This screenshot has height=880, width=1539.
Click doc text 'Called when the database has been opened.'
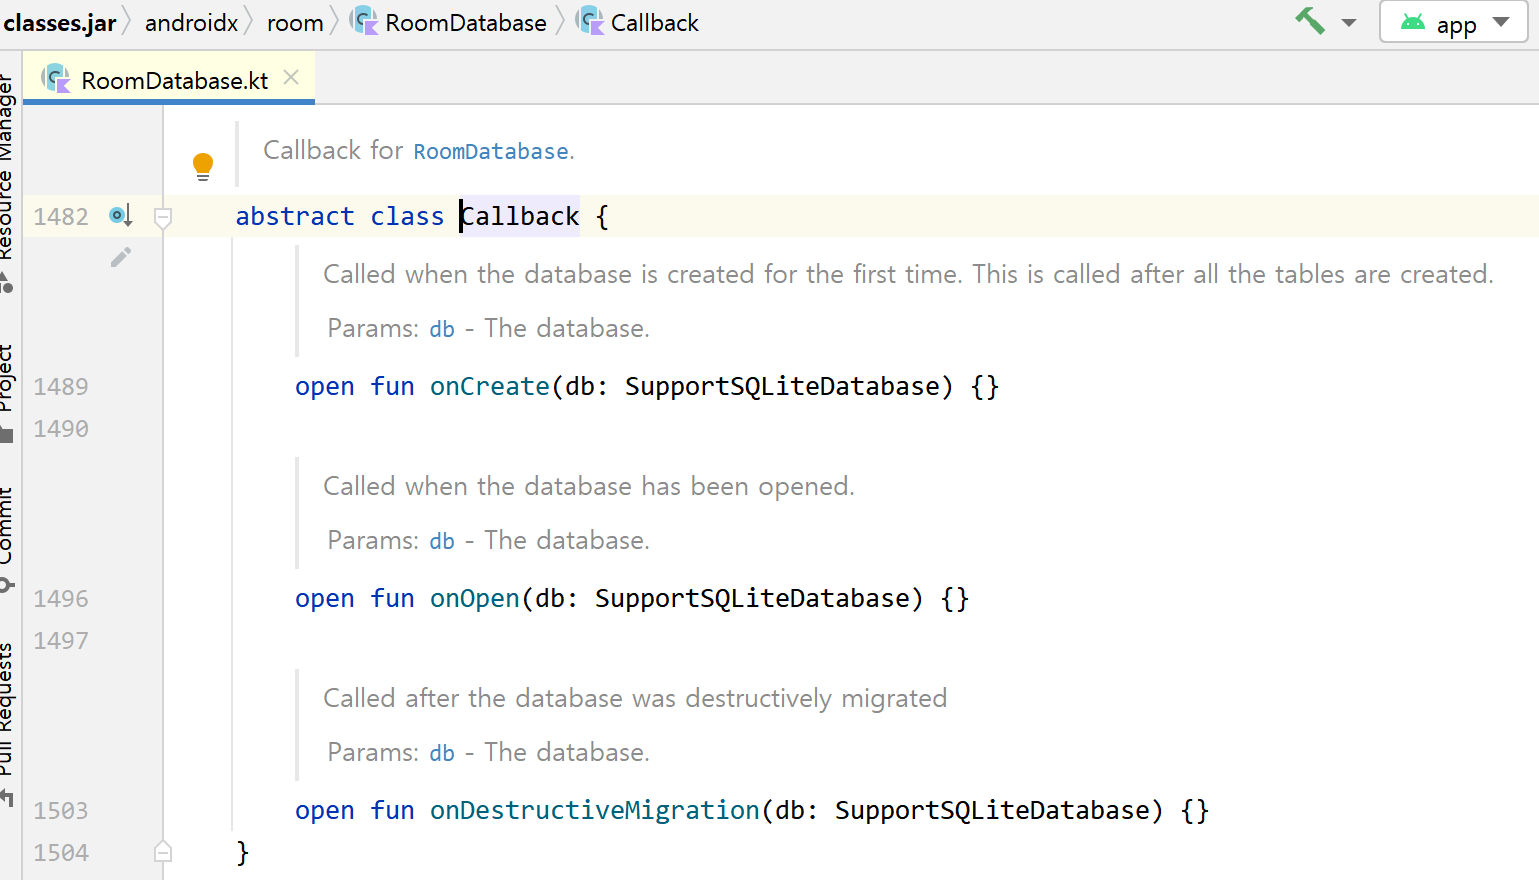[x=589, y=486]
